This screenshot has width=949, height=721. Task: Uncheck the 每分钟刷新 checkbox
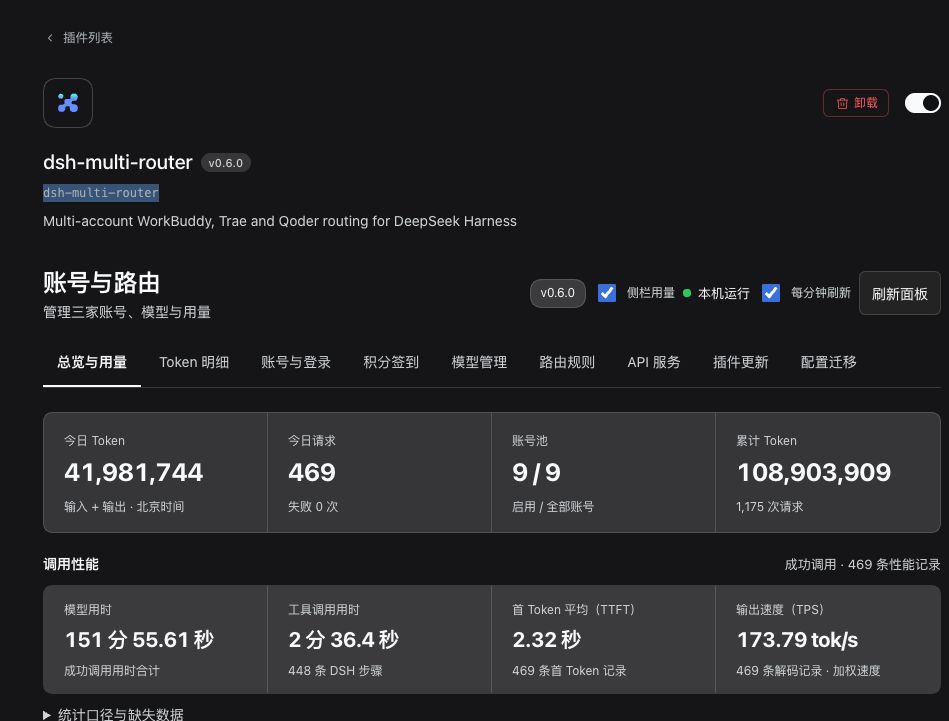coord(770,293)
